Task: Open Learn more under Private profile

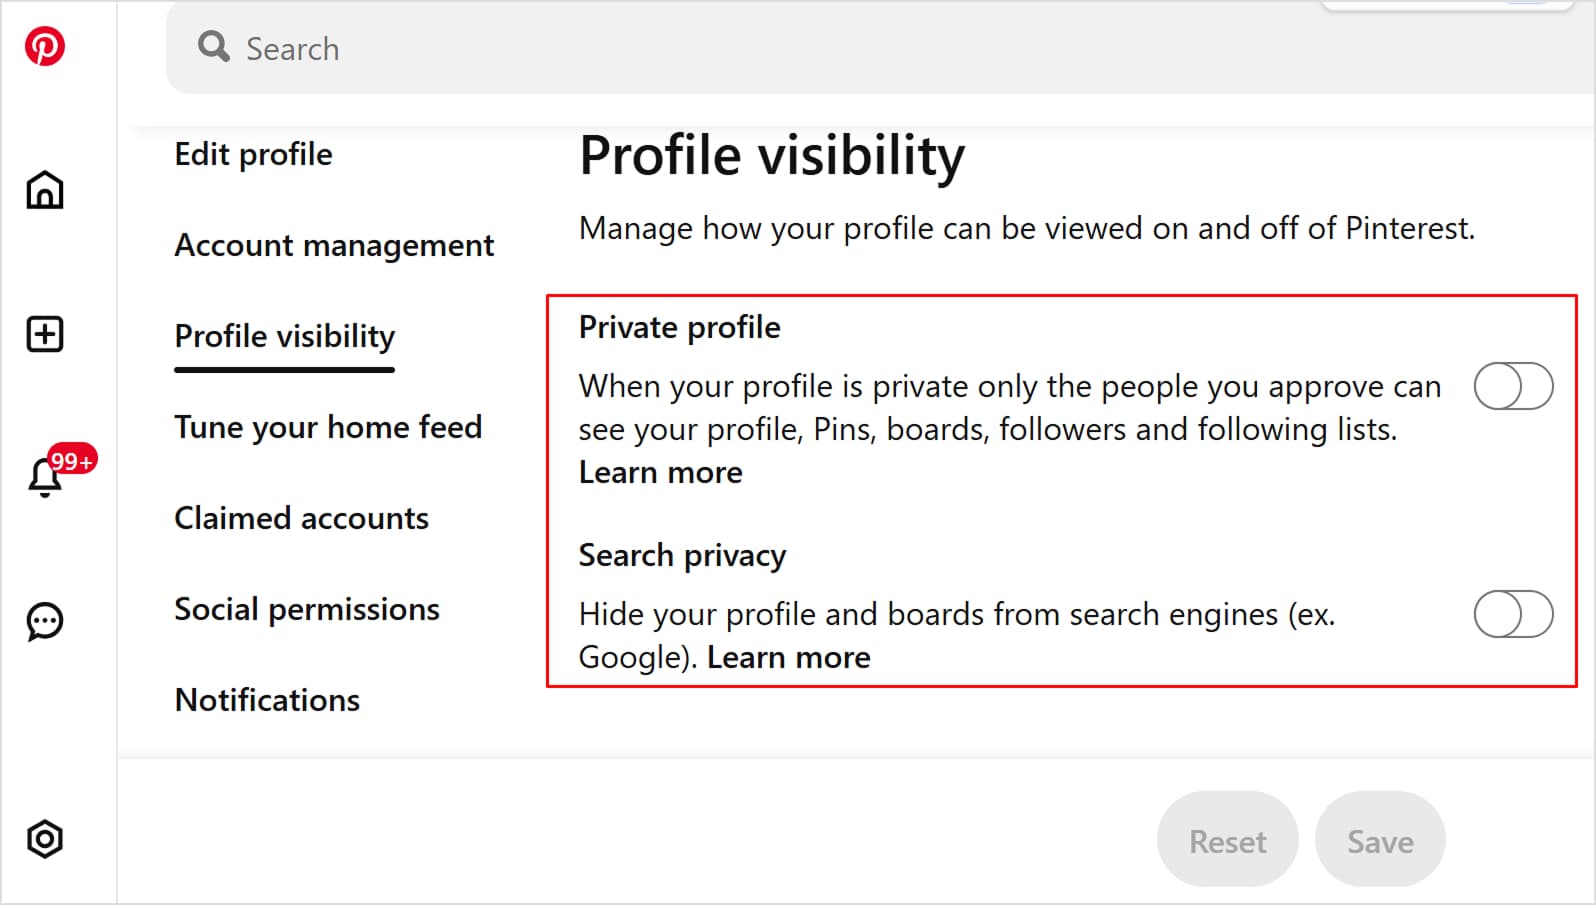Action: (x=660, y=472)
